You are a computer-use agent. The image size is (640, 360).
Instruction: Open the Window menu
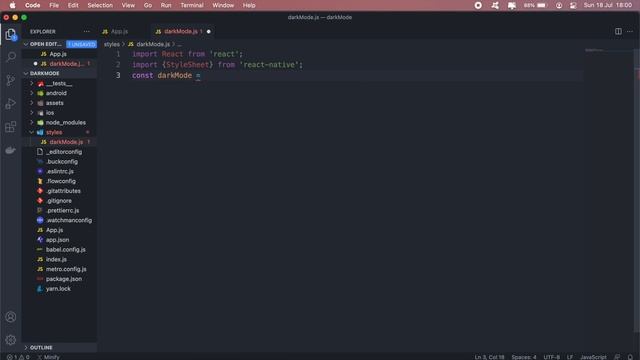click(x=223, y=5)
